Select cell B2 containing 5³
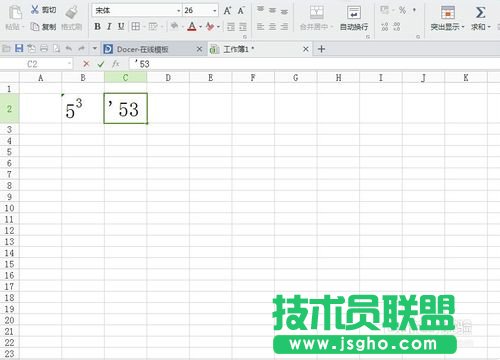This screenshot has height=360, width=500. point(83,109)
